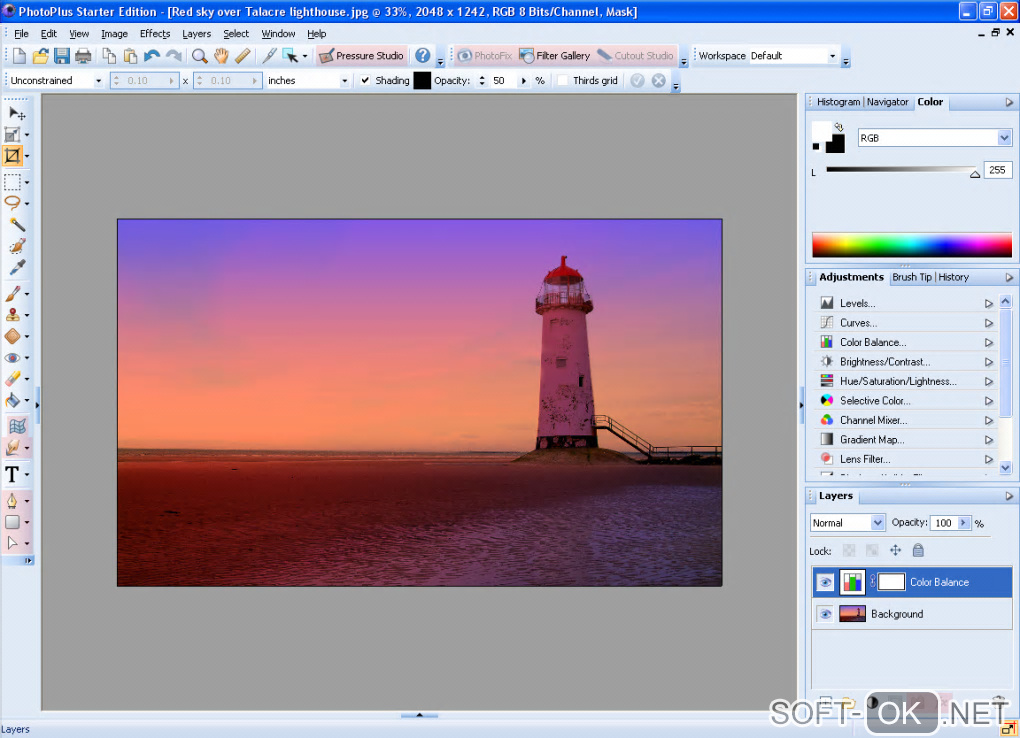Uncheck the Shading checkbox
This screenshot has height=738, width=1020.
[x=365, y=80]
